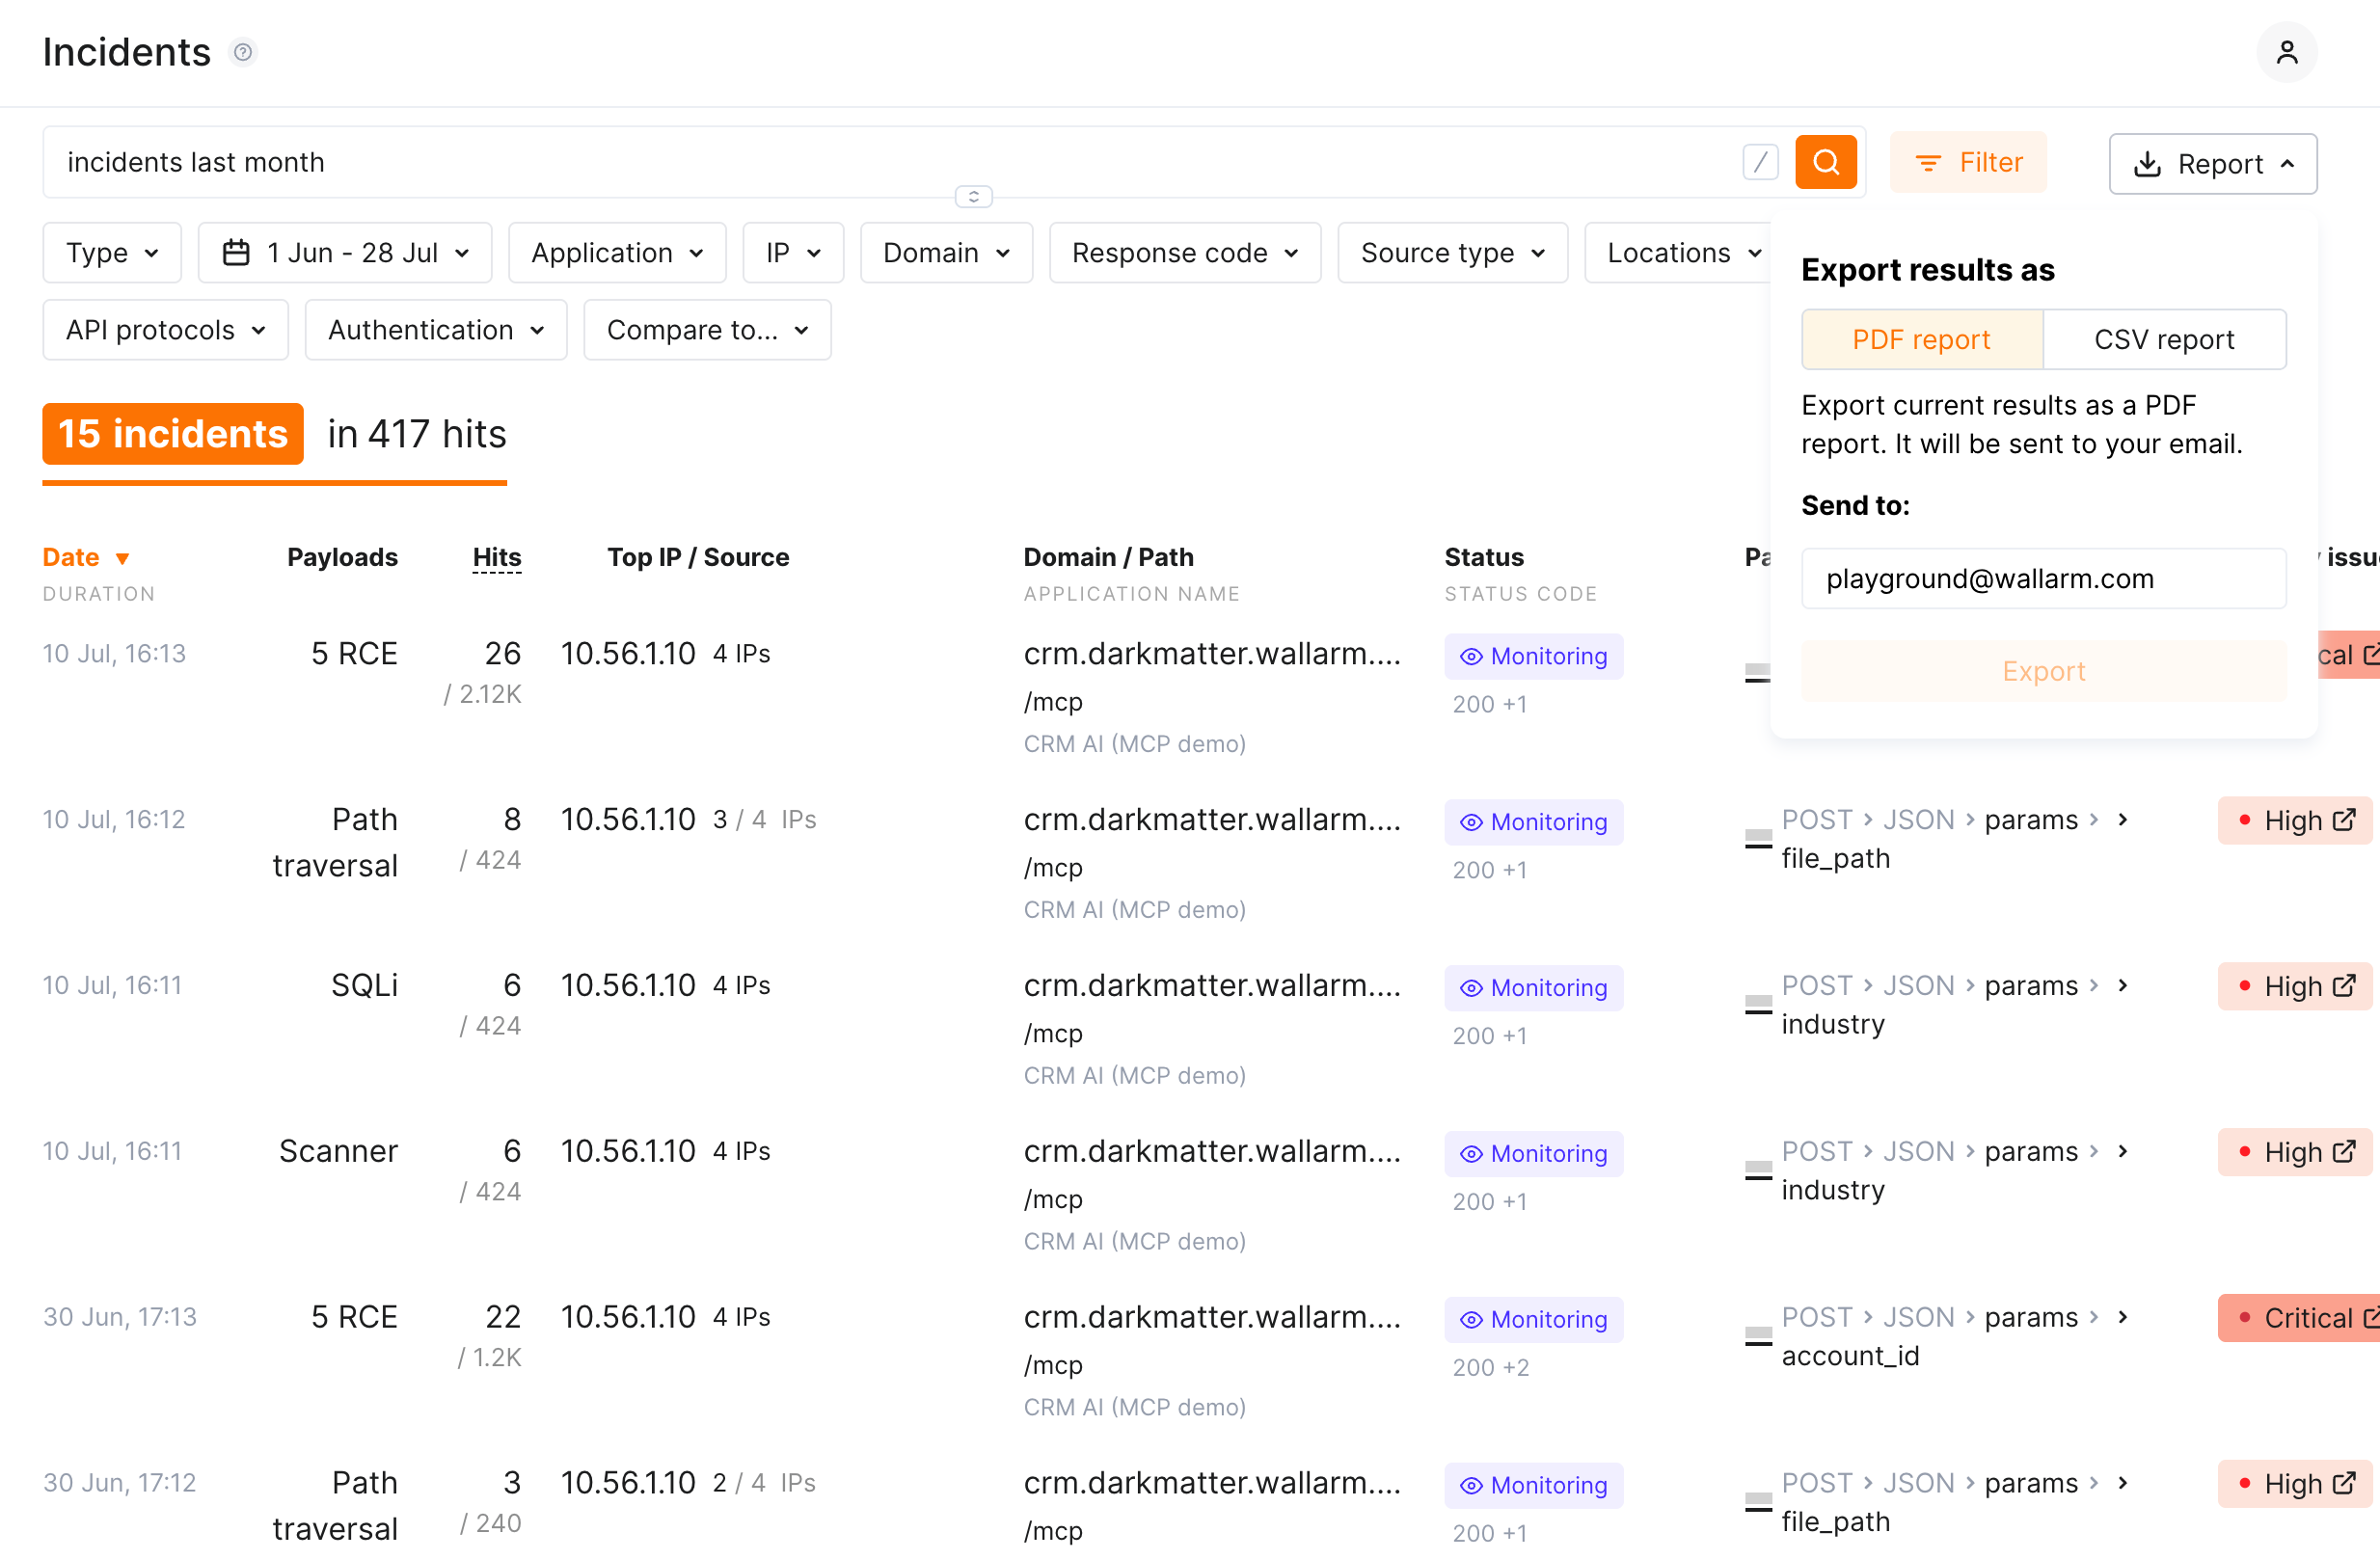Switch to the CSV report option
Viewport: 2380px width, 1560px height.
click(2163, 340)
